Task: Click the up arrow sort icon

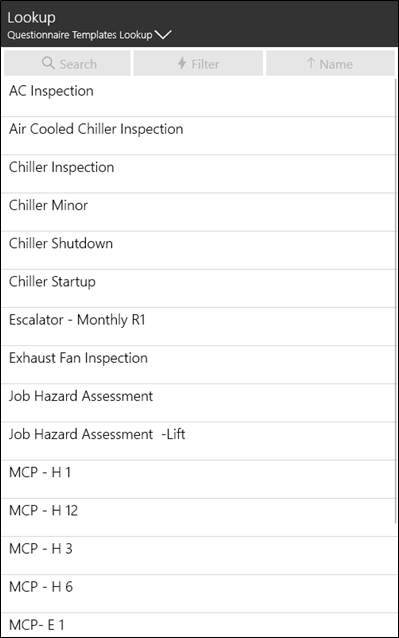Action: (x=311, y=63)
